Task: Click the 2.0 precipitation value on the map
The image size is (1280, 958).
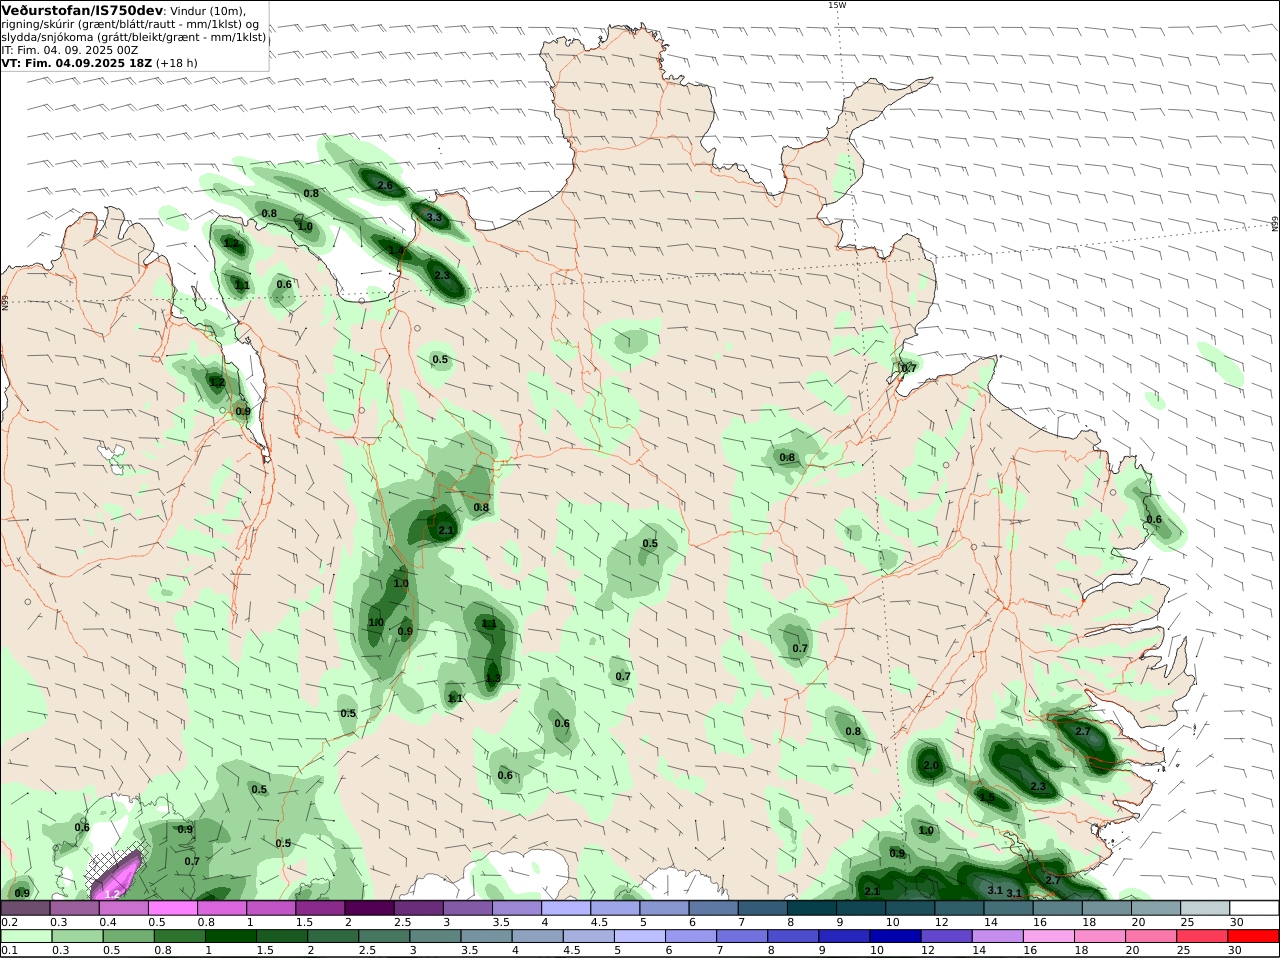Action: (x=931, y=766)
